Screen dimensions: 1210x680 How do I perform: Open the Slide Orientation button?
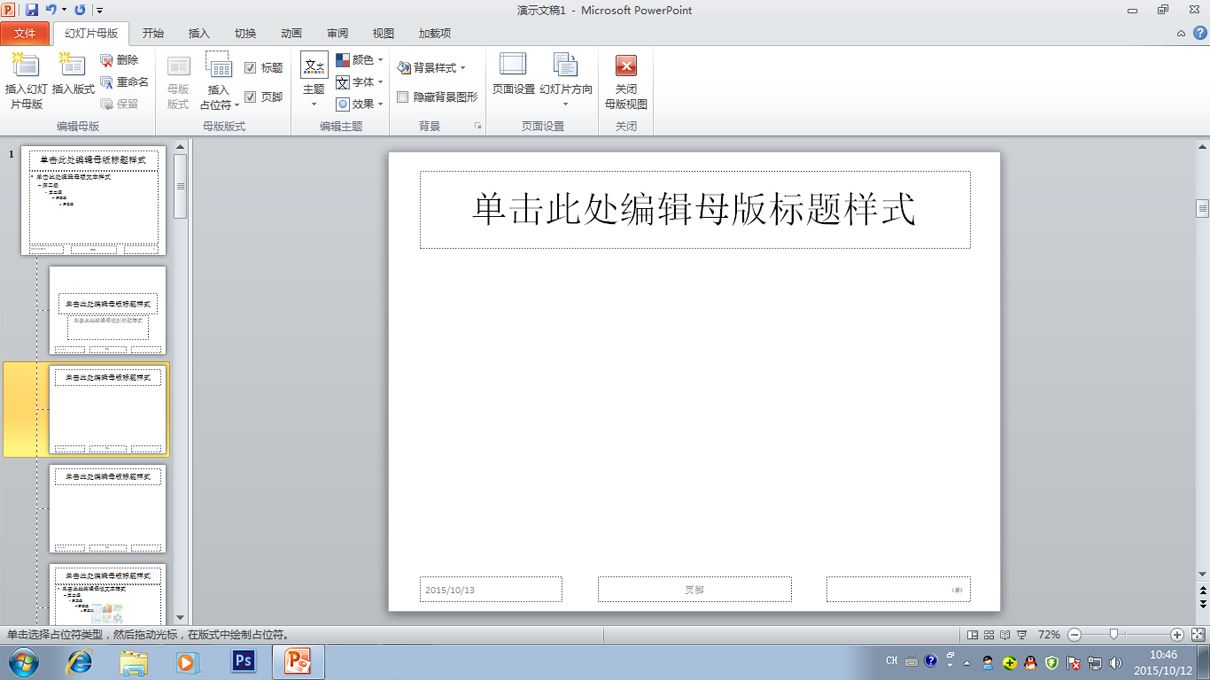566,80
